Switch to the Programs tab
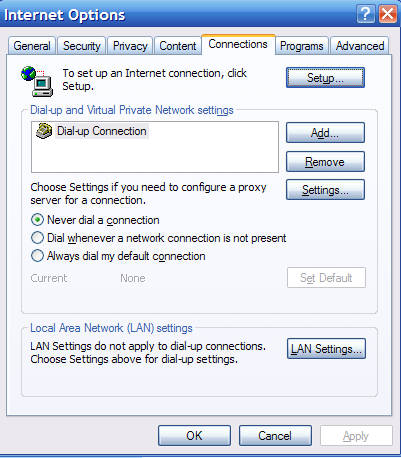 tap(302, 46)
